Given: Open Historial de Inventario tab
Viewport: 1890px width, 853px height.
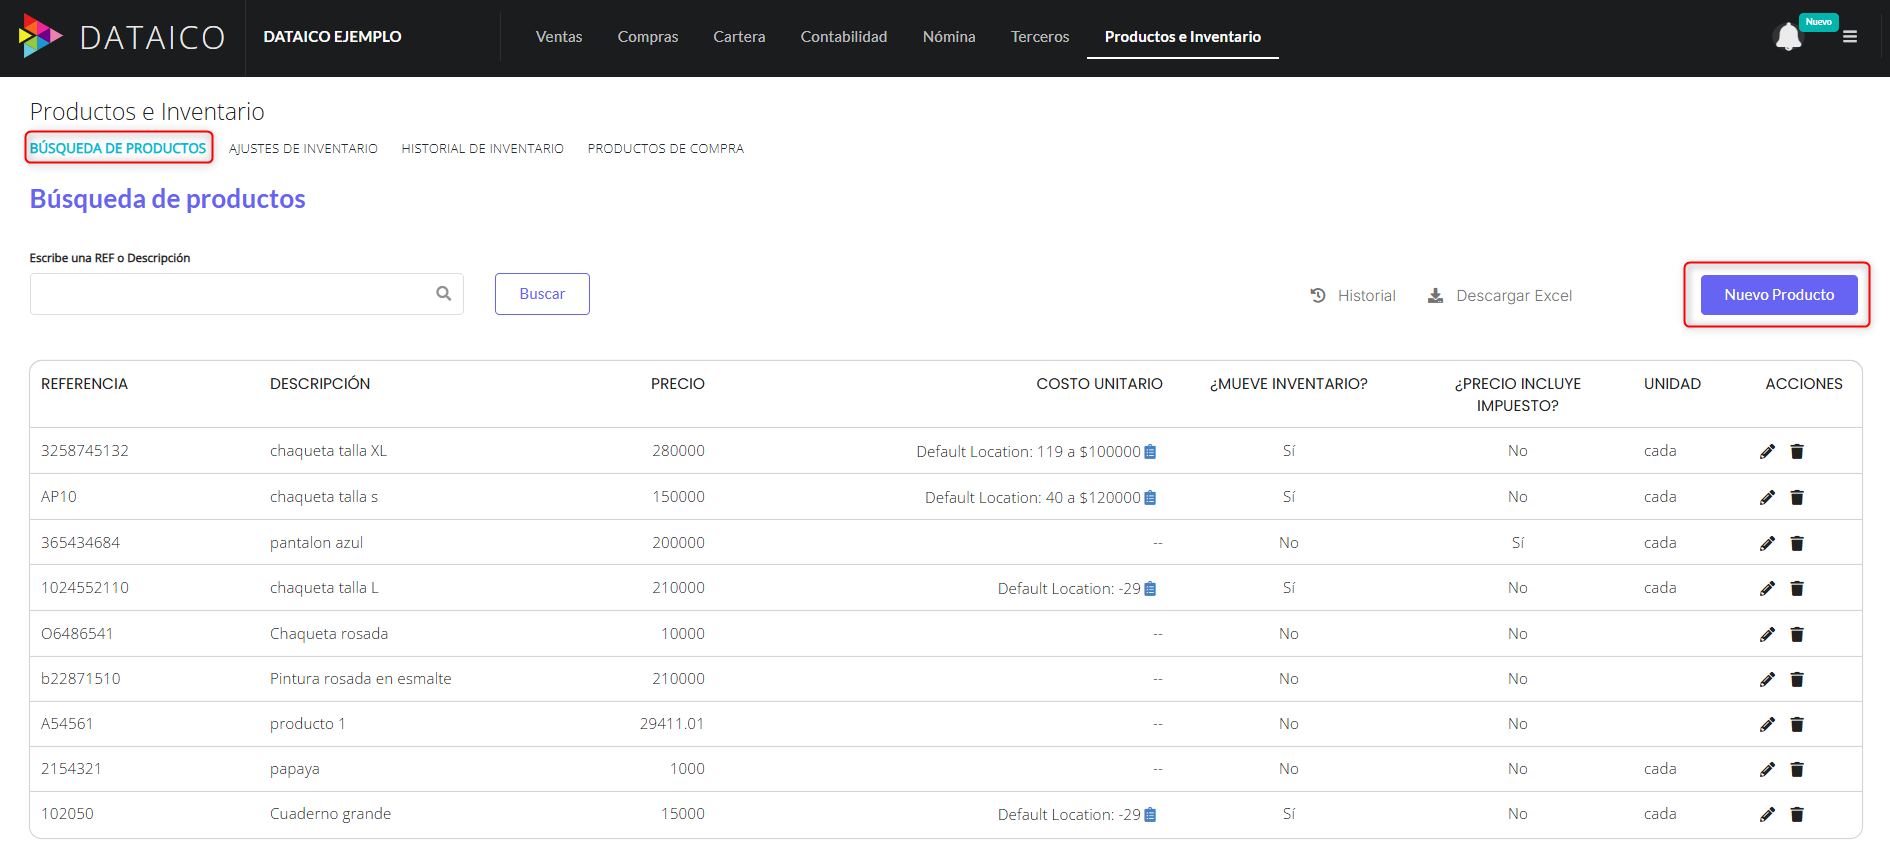Looking at the screenshot, I should [x=483, y=149].
